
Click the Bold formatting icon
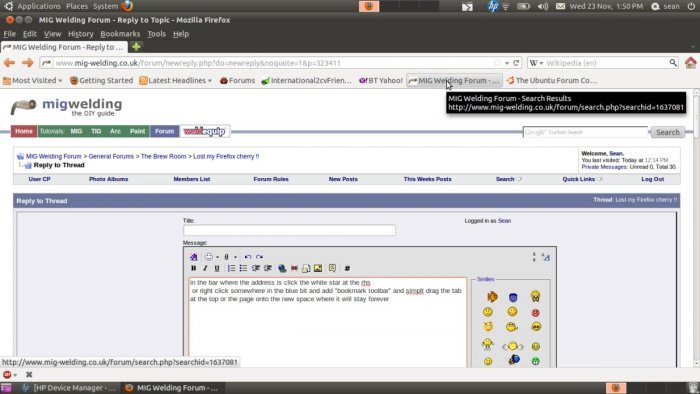pyautogui.click(x=193, y=268)
